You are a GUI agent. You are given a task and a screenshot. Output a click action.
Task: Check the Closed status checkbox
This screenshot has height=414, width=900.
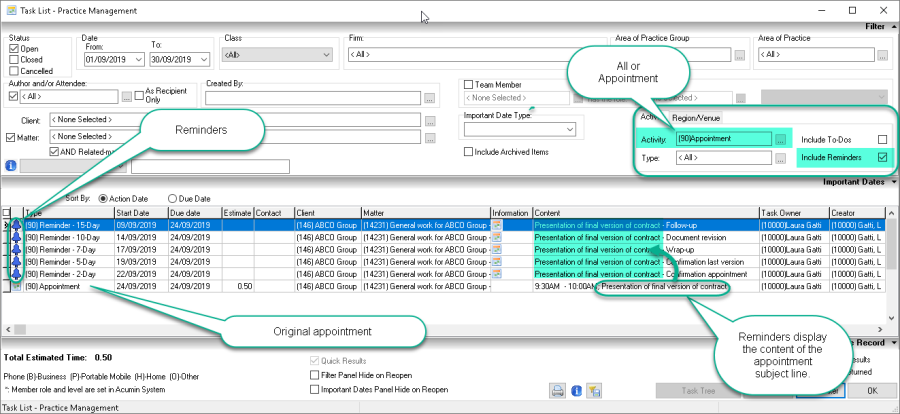pos(14,60)
